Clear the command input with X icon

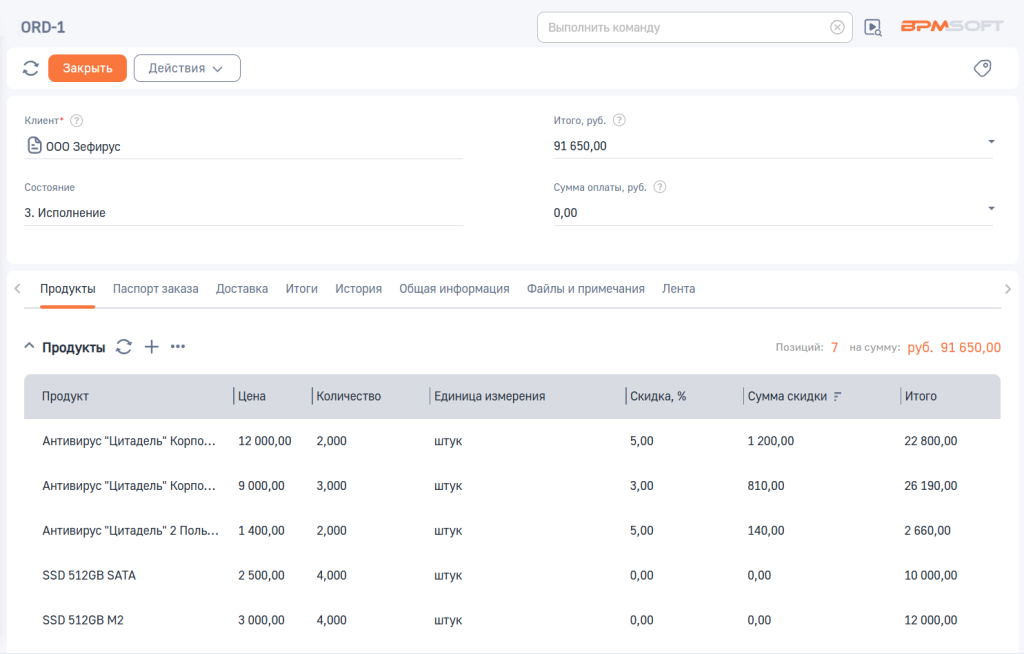point(837,27)
